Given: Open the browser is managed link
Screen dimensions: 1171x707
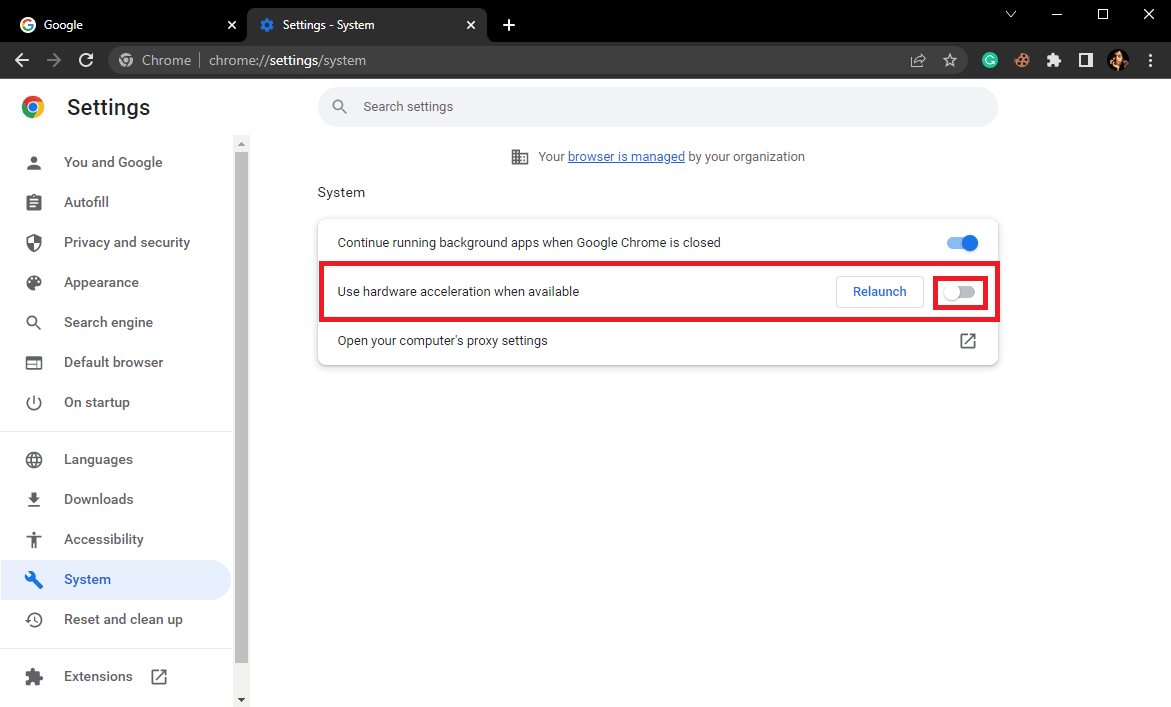Looking at the screenshot, I should click(x=626, y=157).
